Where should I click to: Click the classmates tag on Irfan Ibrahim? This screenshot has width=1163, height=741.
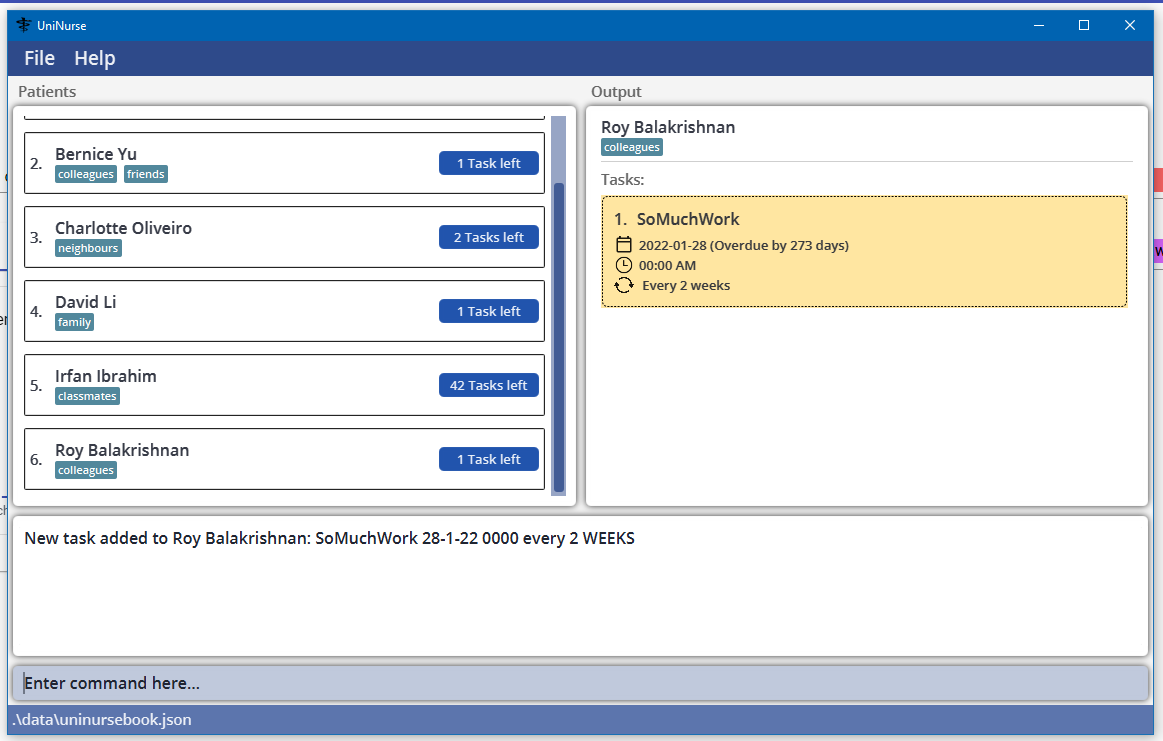point(87,396)
